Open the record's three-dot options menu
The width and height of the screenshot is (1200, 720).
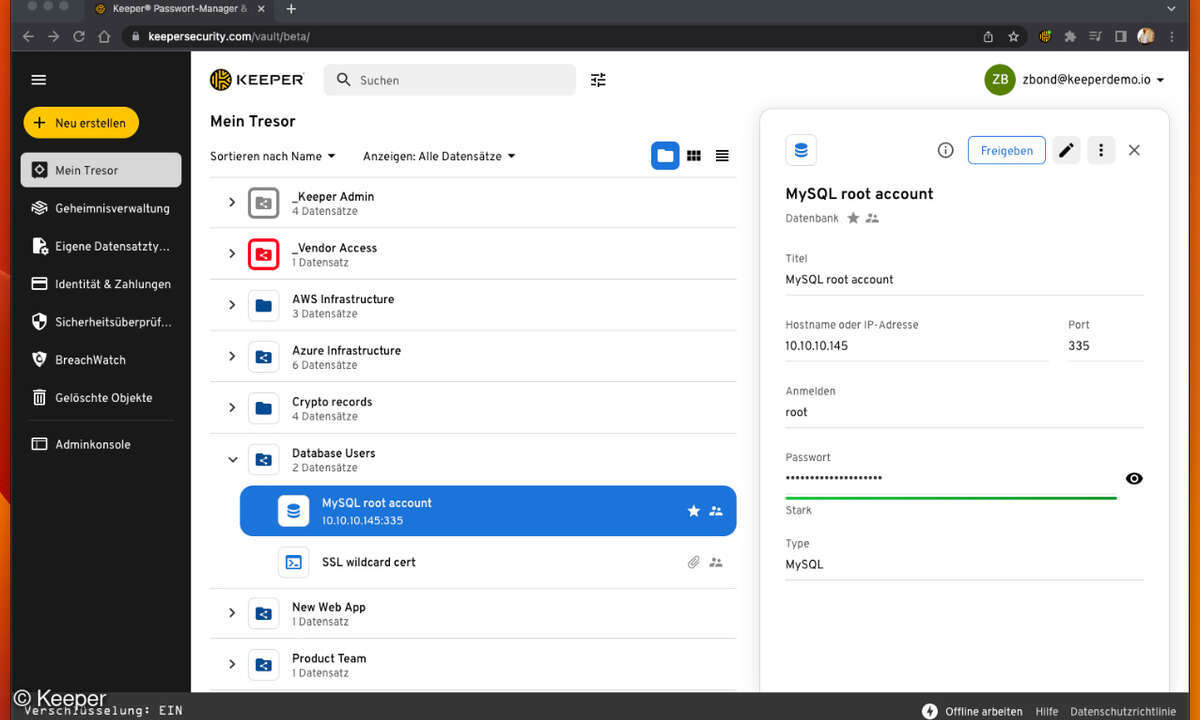click(1101, 150)
